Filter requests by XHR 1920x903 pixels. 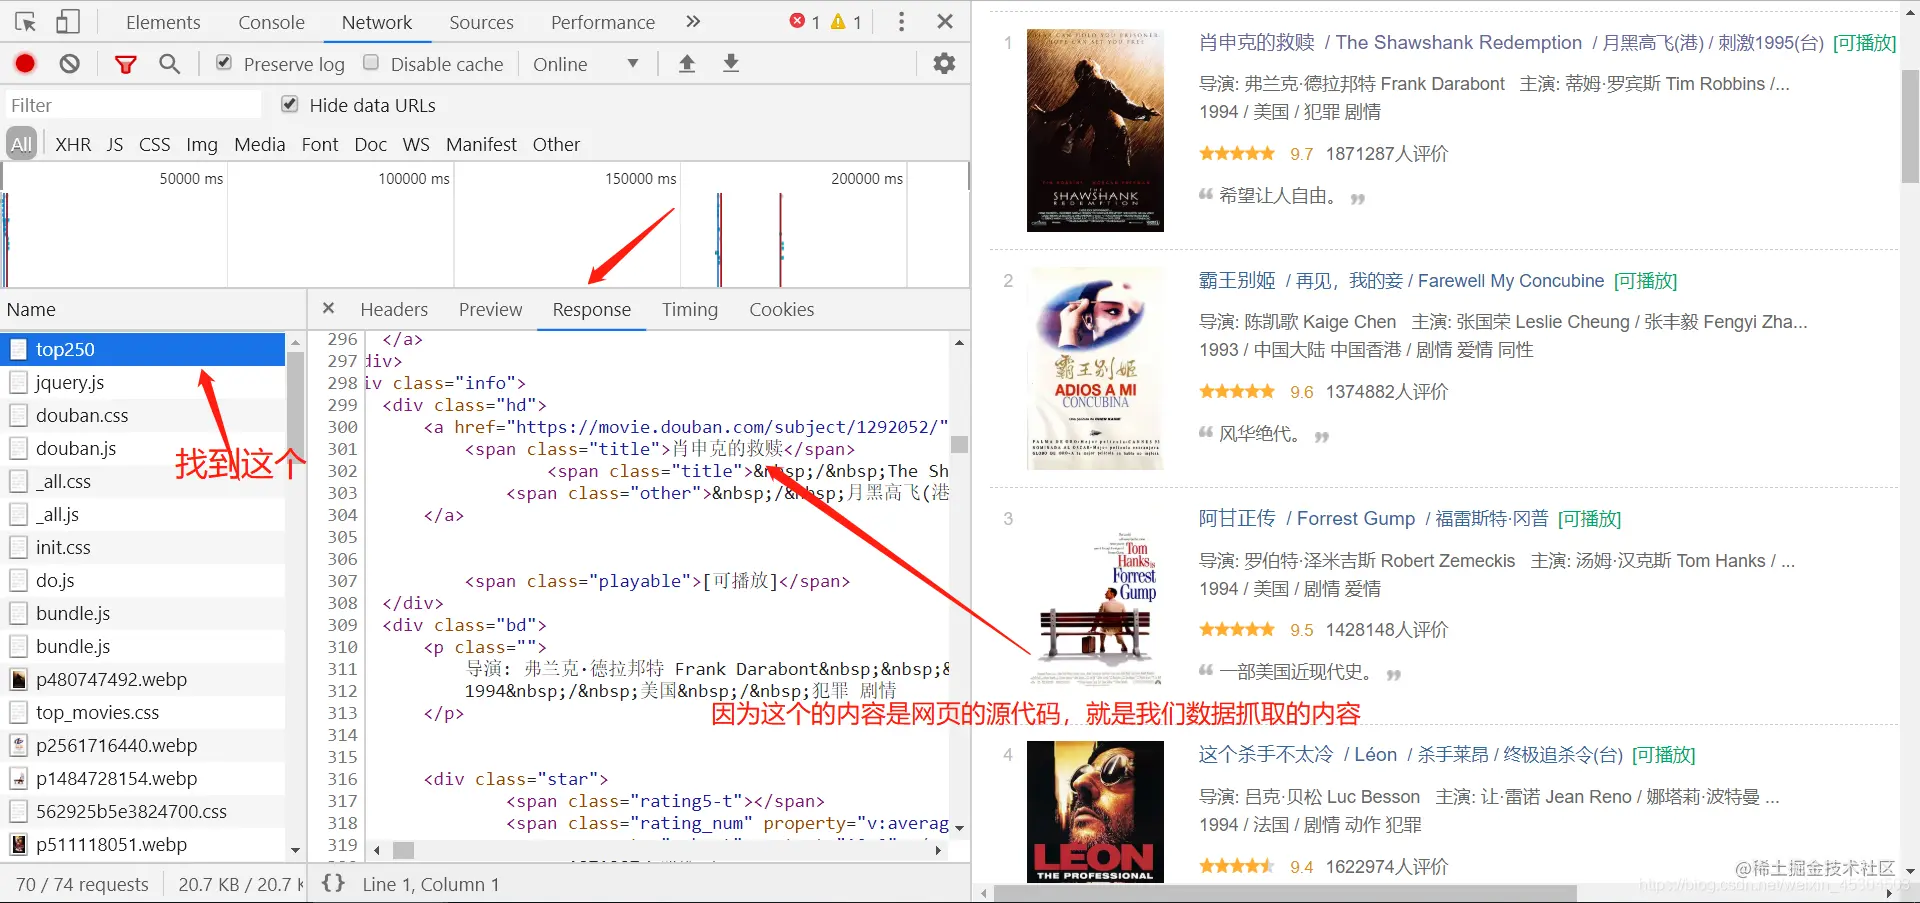pos(73,144)
